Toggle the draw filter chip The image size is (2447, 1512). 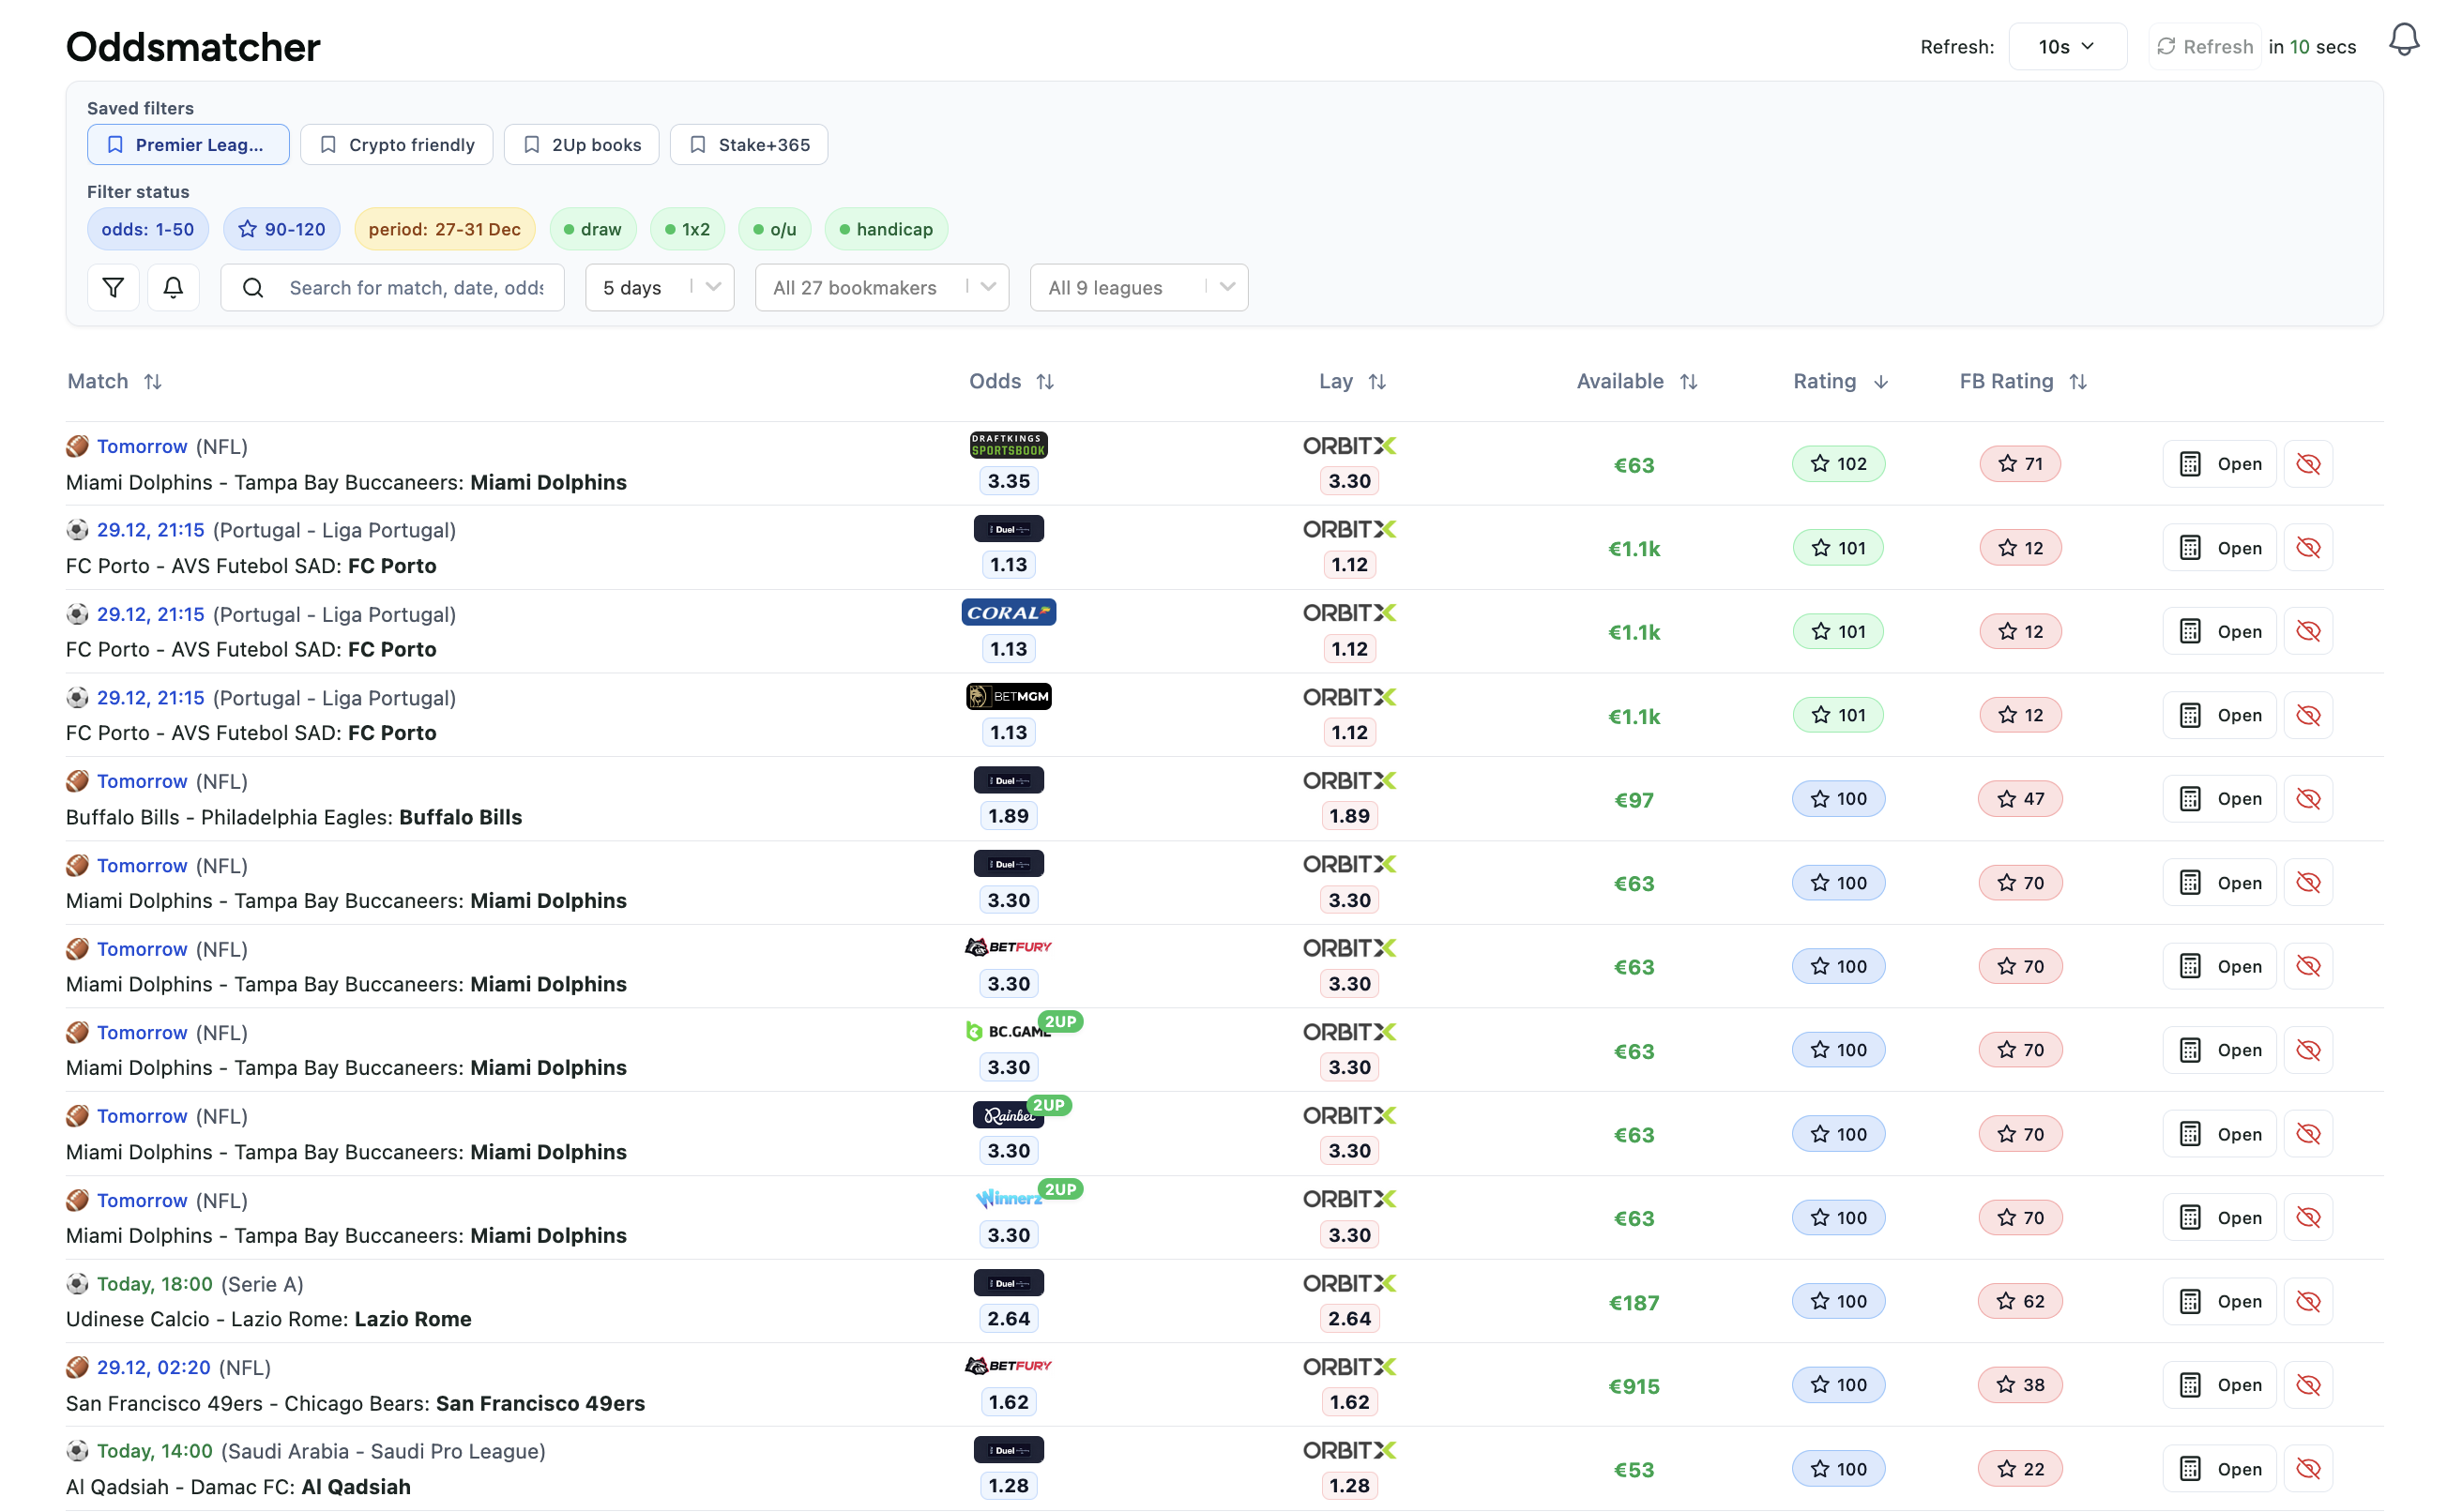[593, 228]
